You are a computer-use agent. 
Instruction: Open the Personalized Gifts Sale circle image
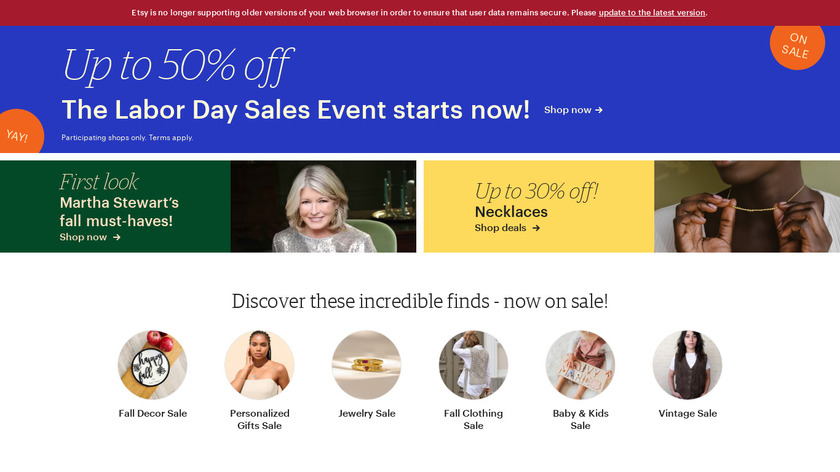pos(260,365)
